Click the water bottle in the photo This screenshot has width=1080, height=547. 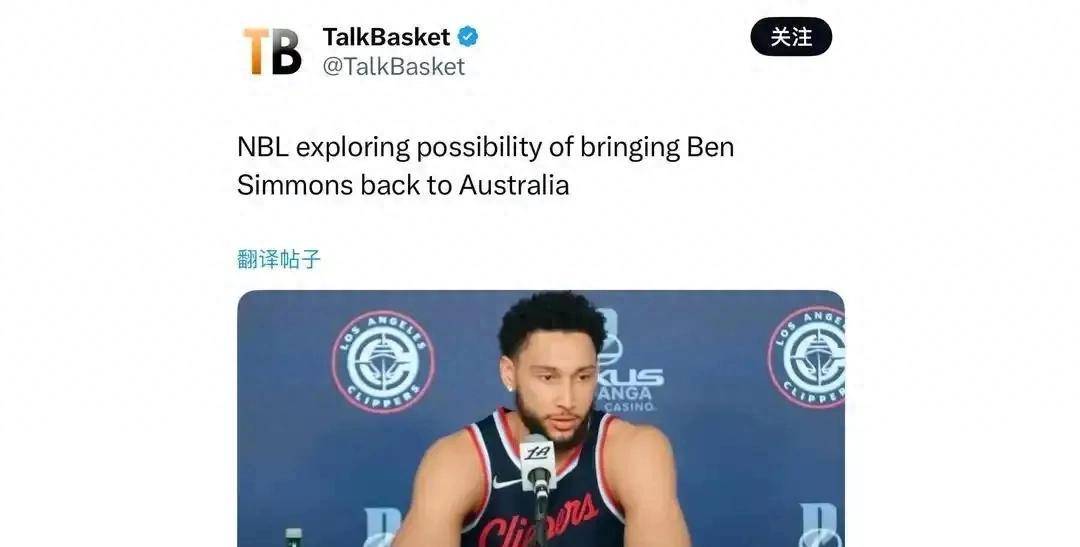(294, 537)
